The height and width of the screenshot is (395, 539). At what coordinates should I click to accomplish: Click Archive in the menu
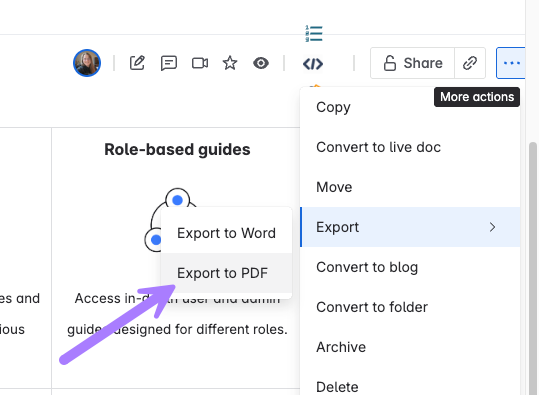point(410,347)
